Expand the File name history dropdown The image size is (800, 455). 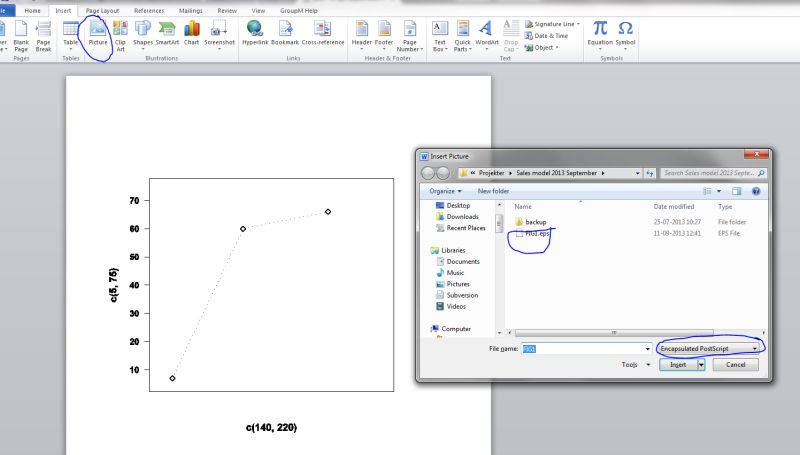(647, 349)
